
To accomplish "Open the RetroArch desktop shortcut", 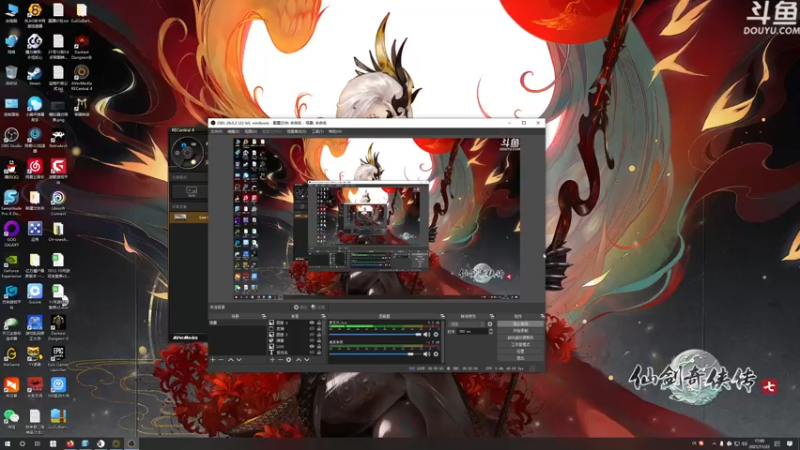I will [x=58, y=138].
